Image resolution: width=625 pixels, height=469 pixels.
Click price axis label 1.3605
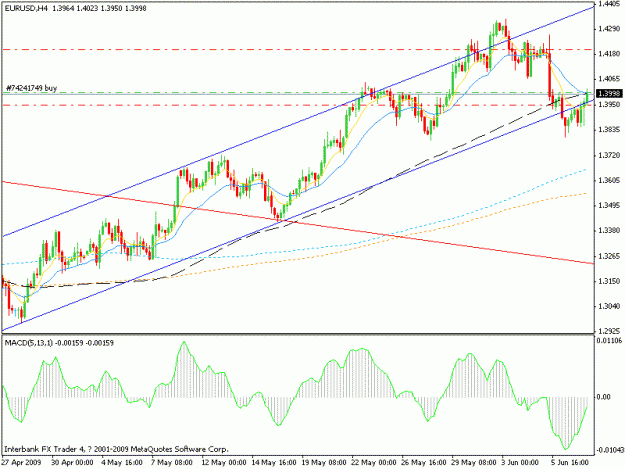coord(610,181)
